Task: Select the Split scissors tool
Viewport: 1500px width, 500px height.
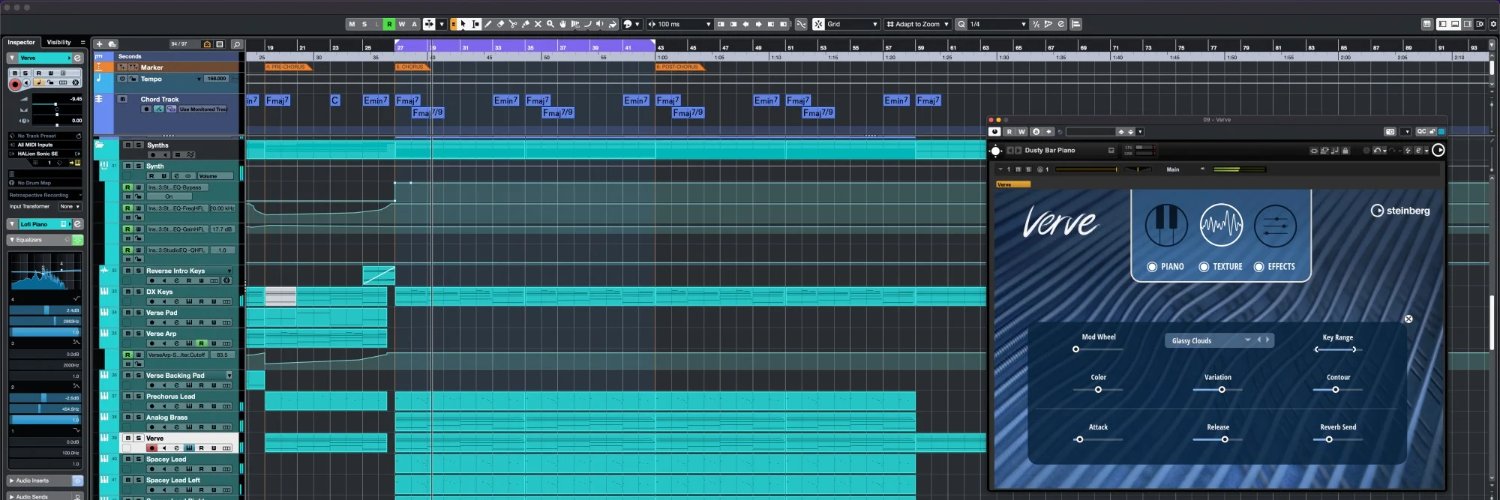Action: tap(513, 24)
